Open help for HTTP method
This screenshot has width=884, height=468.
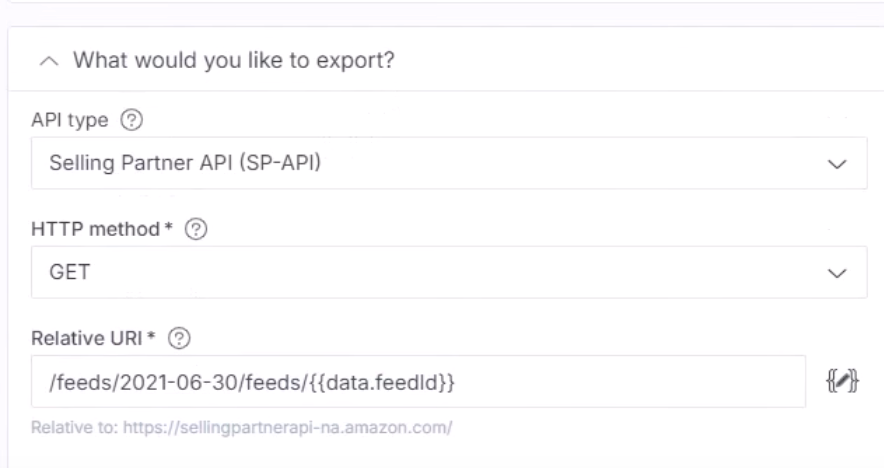point(196,229)
